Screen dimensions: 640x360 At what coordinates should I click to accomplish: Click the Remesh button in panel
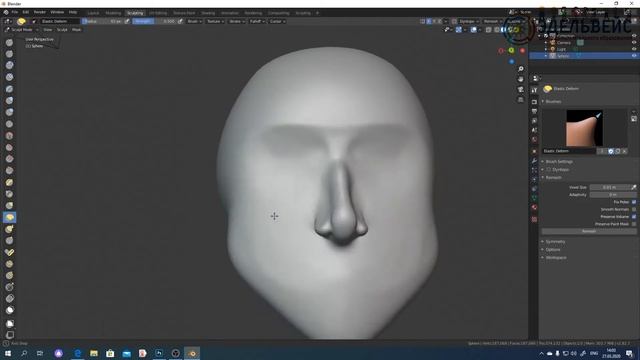[x=589, y=231]
